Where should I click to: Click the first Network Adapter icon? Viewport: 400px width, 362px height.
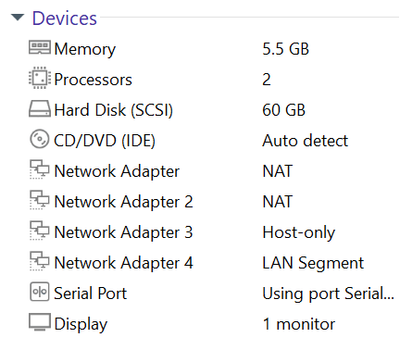click(40, 169)
